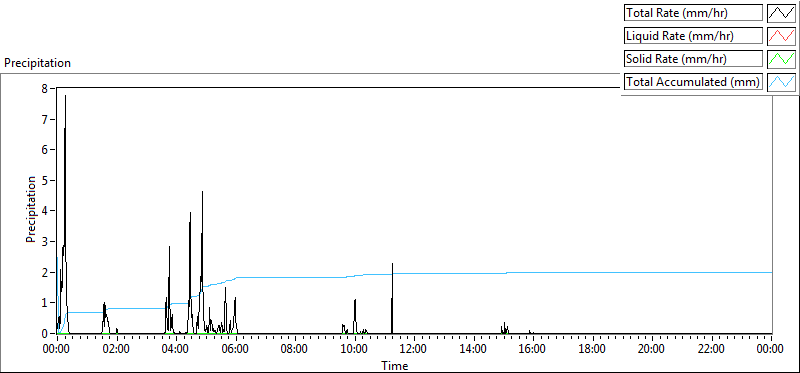
Task: Click the 16:00 time axis tick label
Action: pos(533,350)
